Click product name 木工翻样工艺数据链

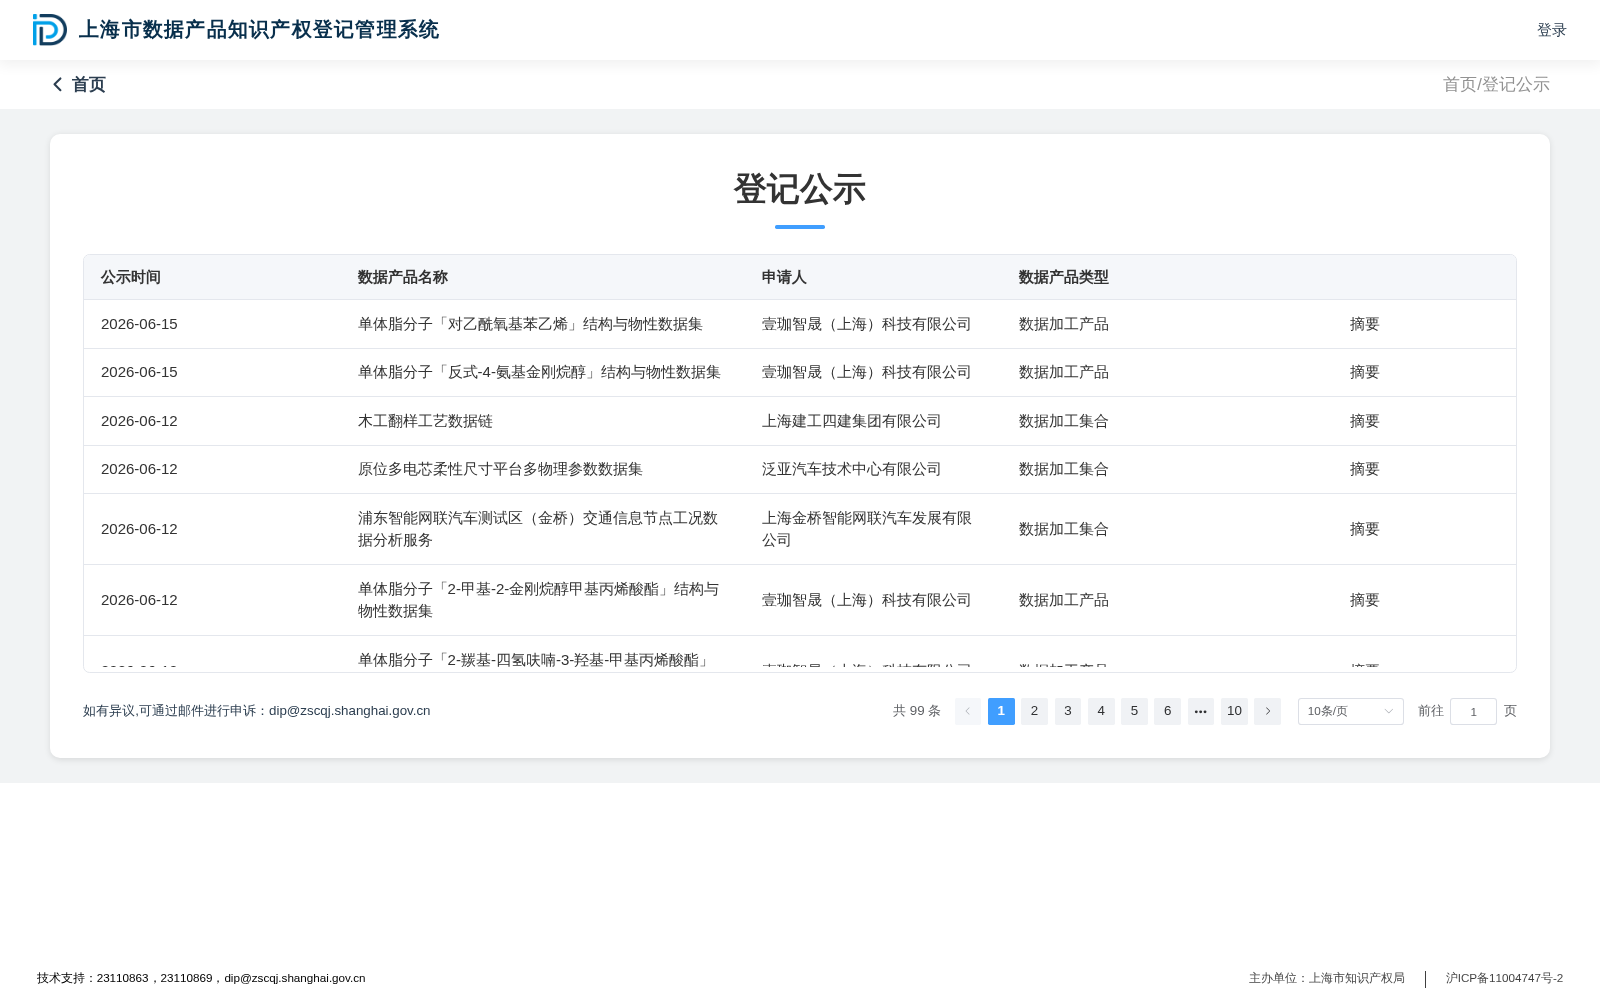click(425, 421)
